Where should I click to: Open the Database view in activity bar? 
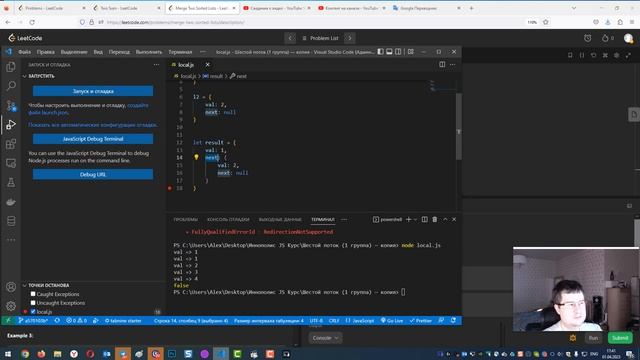coord(11,221)
